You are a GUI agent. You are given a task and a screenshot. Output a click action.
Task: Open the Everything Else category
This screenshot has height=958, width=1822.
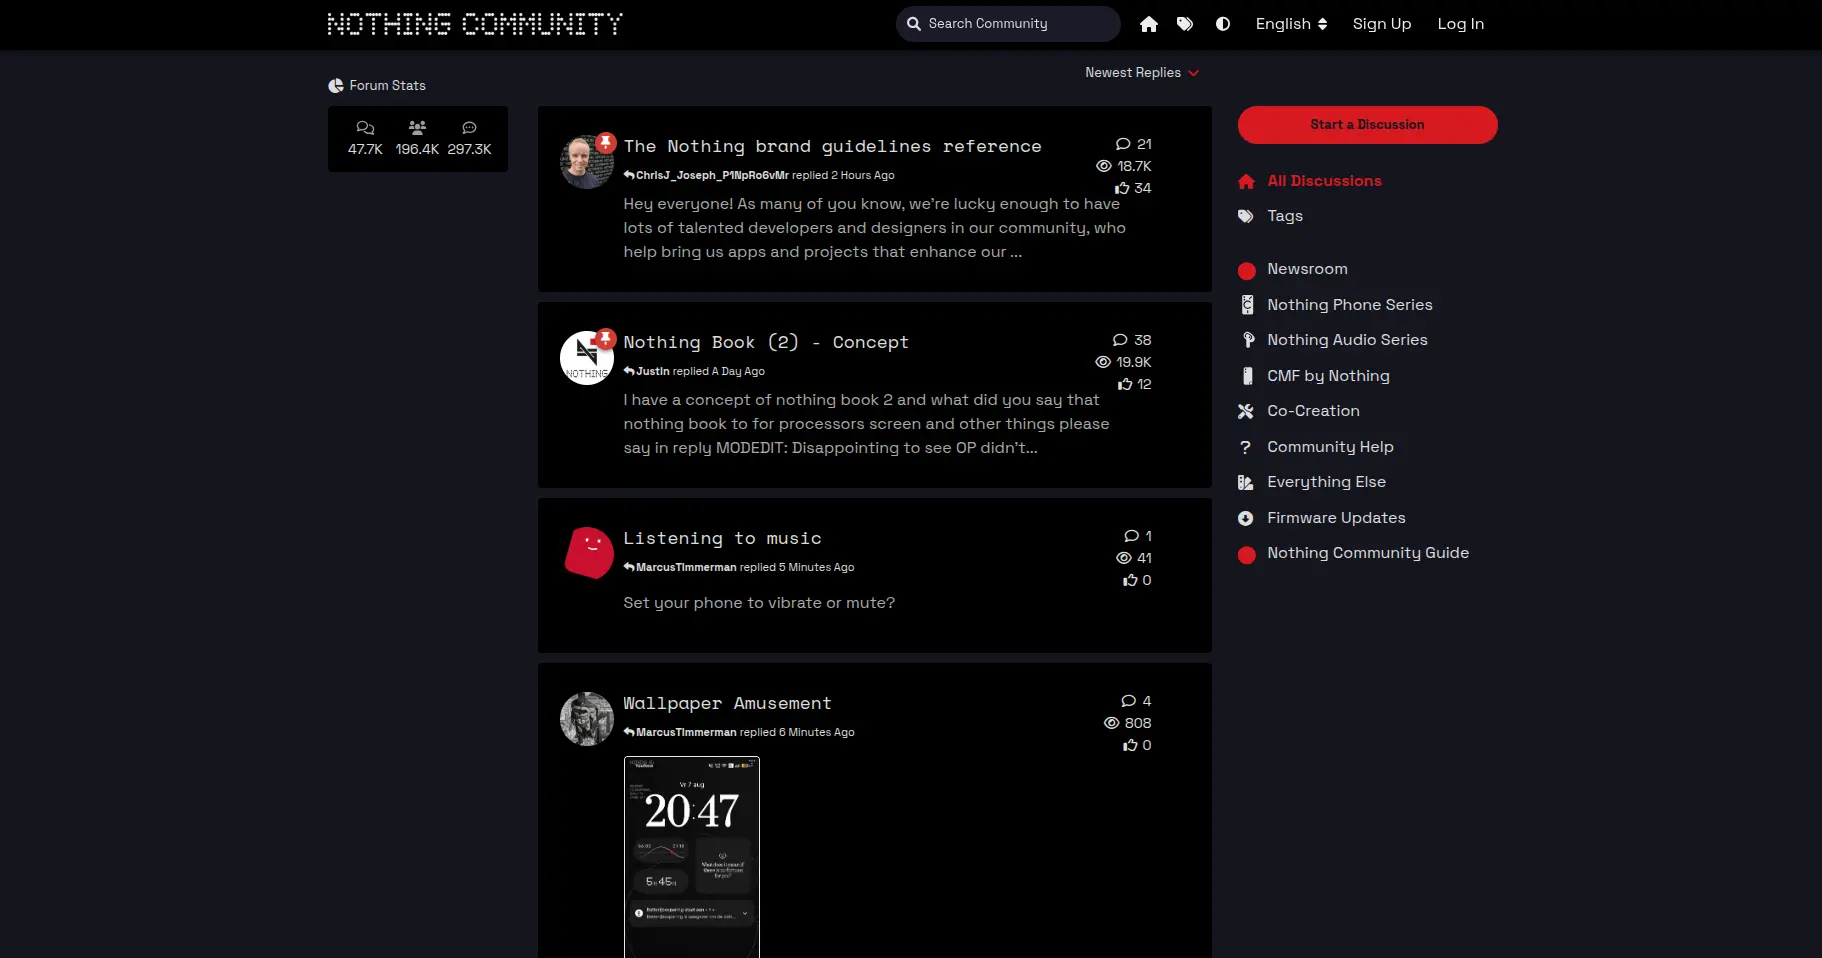click(x=1326, y=482)
